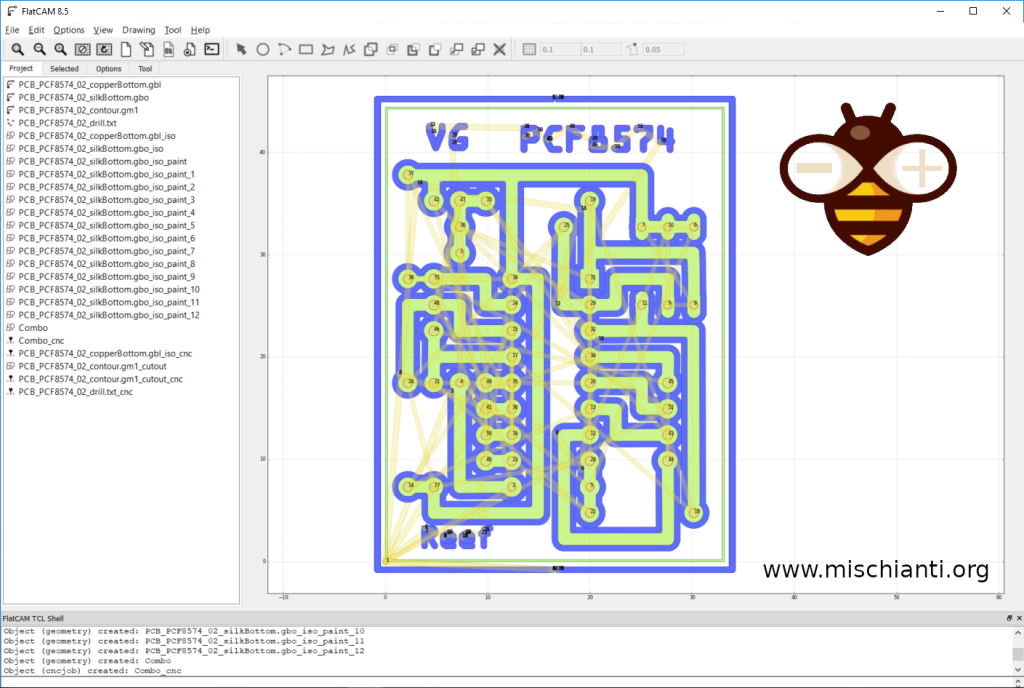Toggle the snap to grid icon

point(529,49)
